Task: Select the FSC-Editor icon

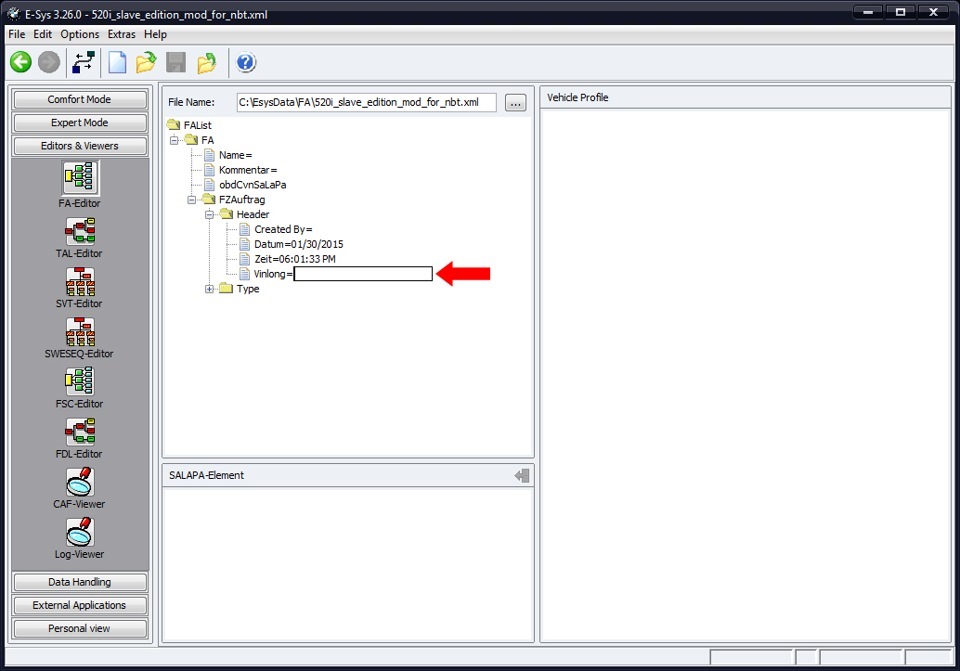Action: point(80,381)
